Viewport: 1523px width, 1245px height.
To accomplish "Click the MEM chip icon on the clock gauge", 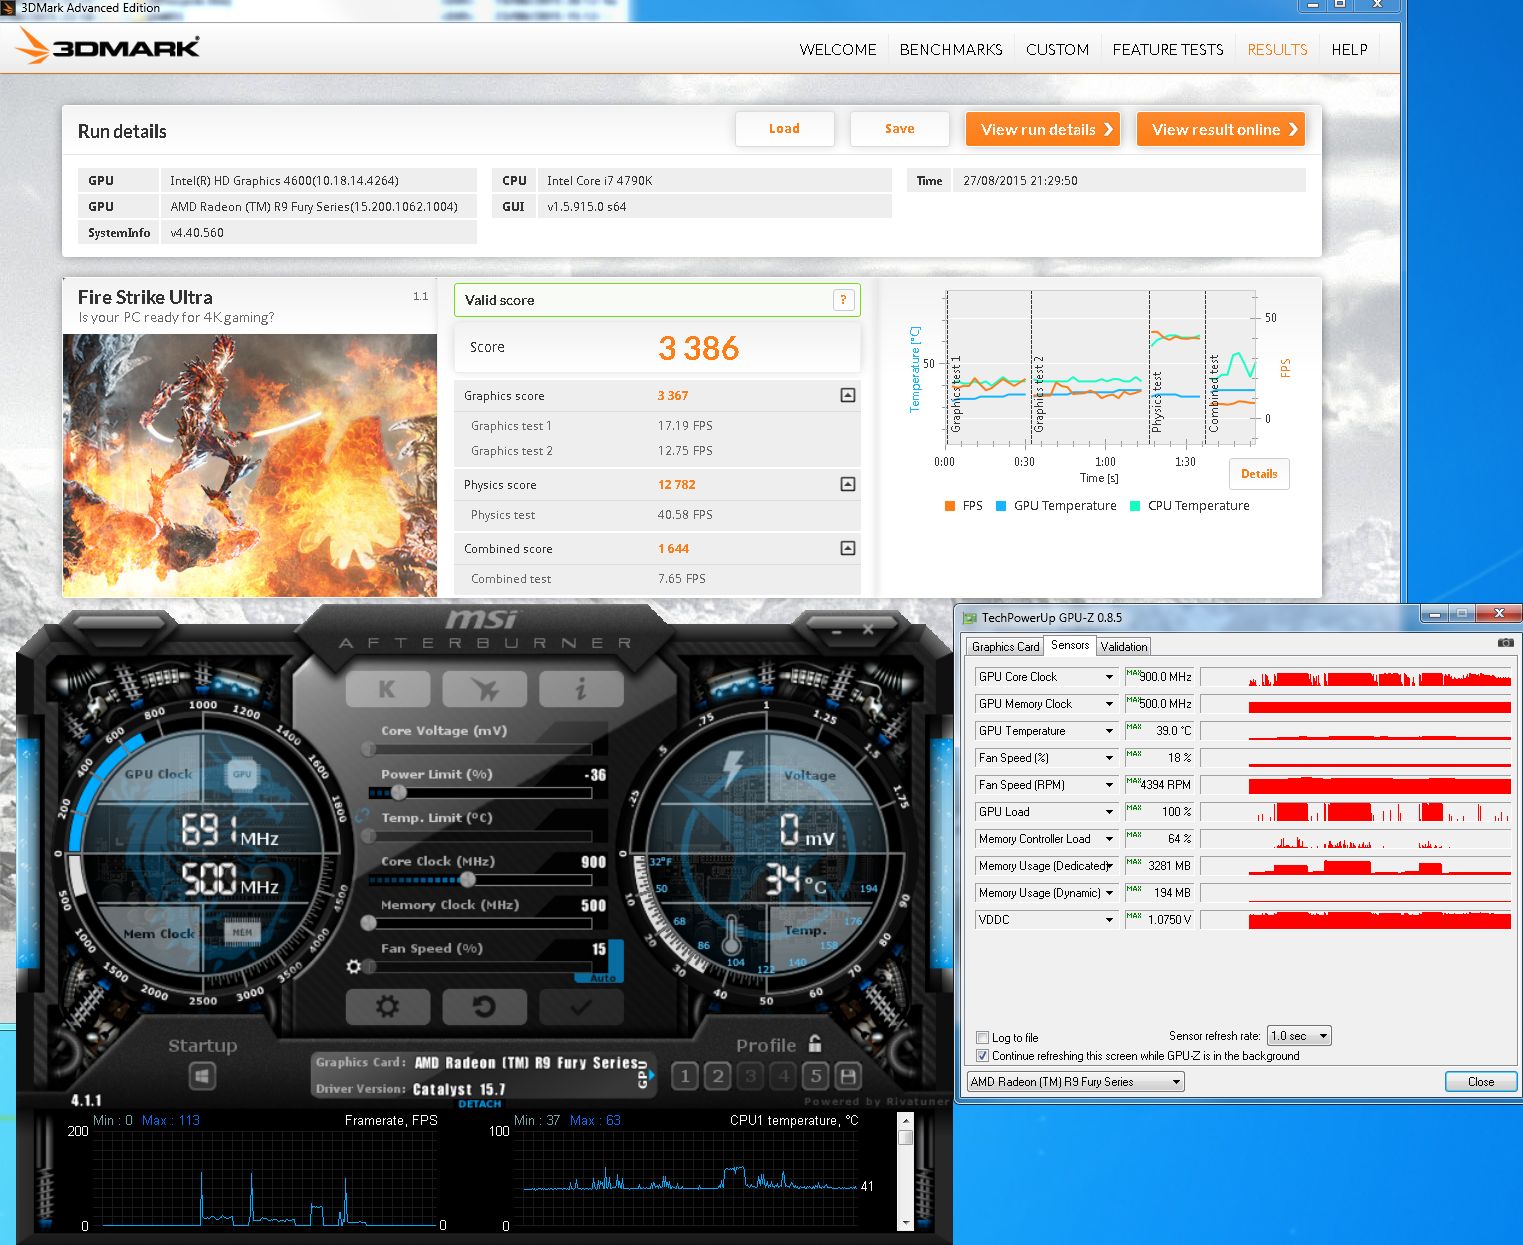I will 242,932.
